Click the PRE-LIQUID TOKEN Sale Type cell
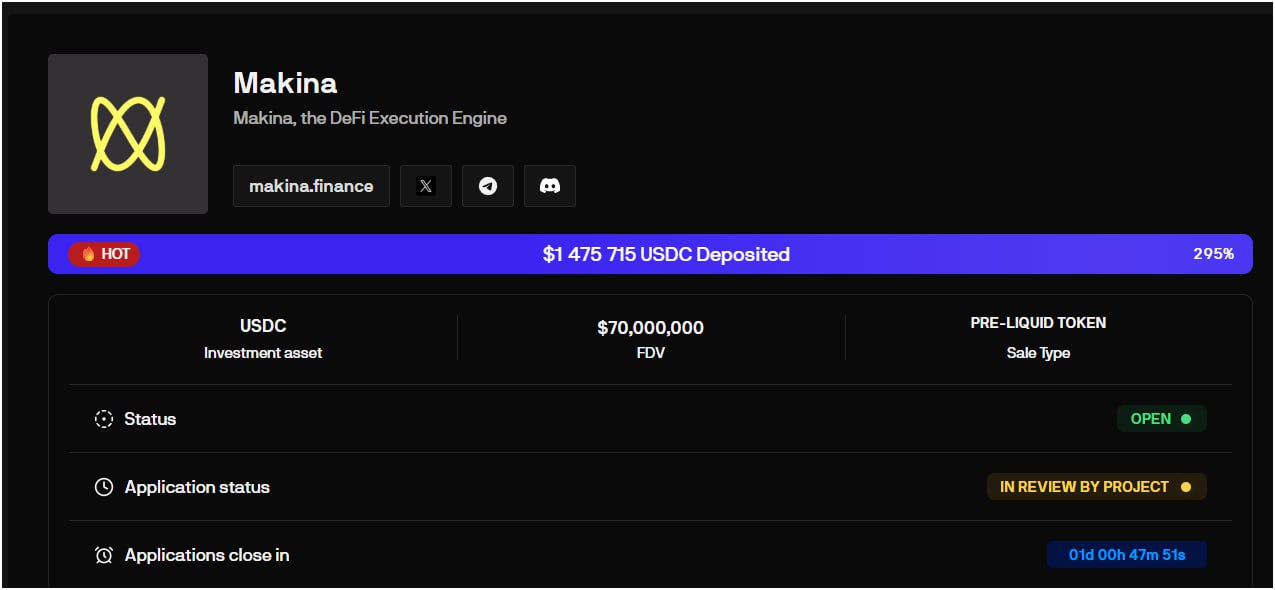This screenshot has height=590, width=1275. pyautogui.click(x=1038, y=336)
